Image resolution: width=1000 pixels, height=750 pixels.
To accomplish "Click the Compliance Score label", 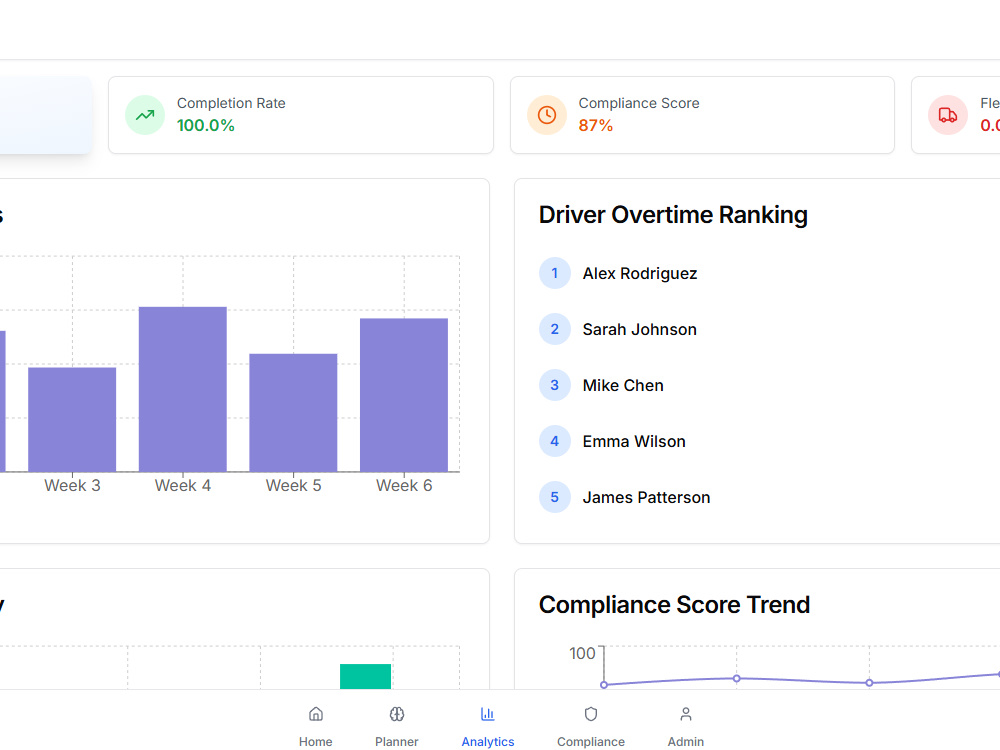I will [x=639, y=103].
